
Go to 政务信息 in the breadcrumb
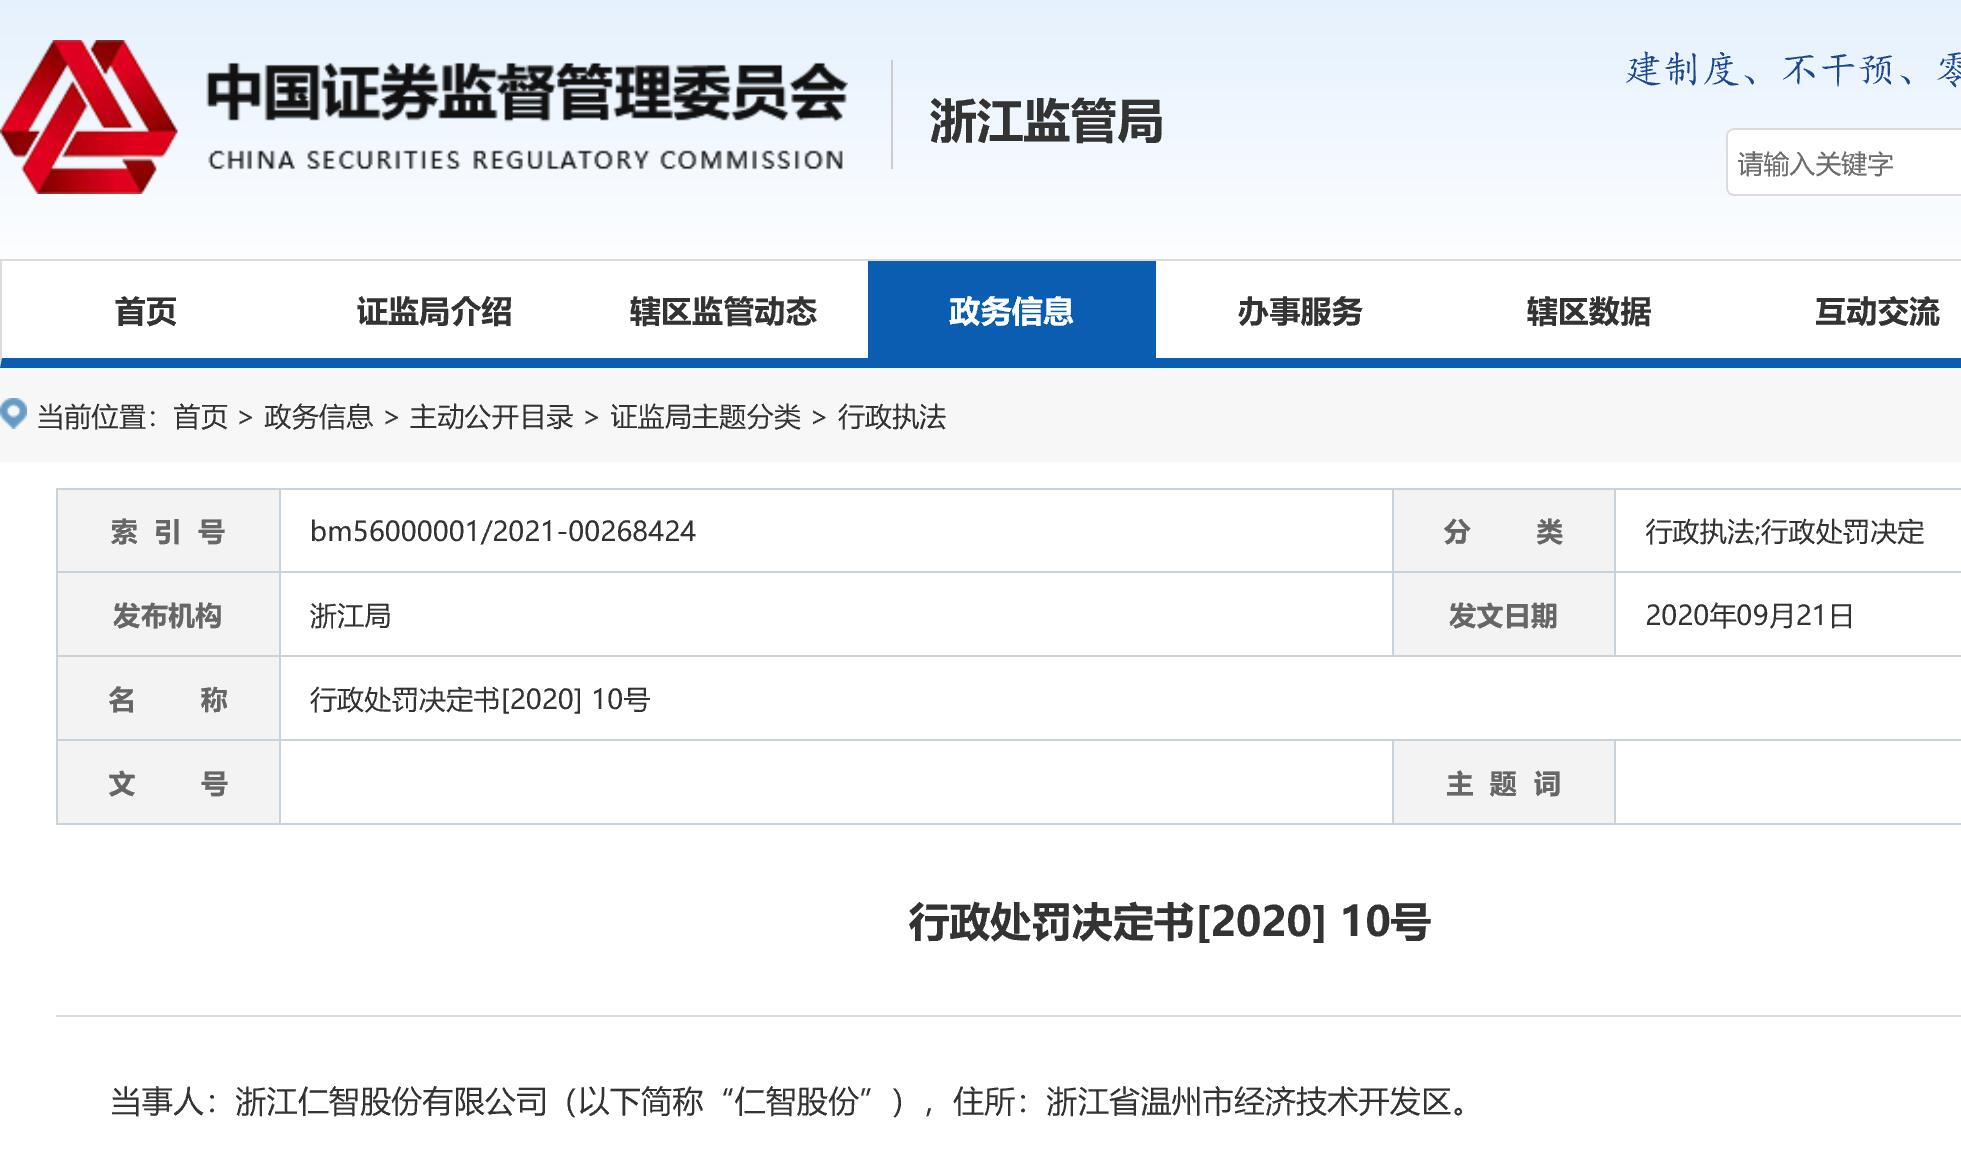pyautogui.click(x=318, y=417)
